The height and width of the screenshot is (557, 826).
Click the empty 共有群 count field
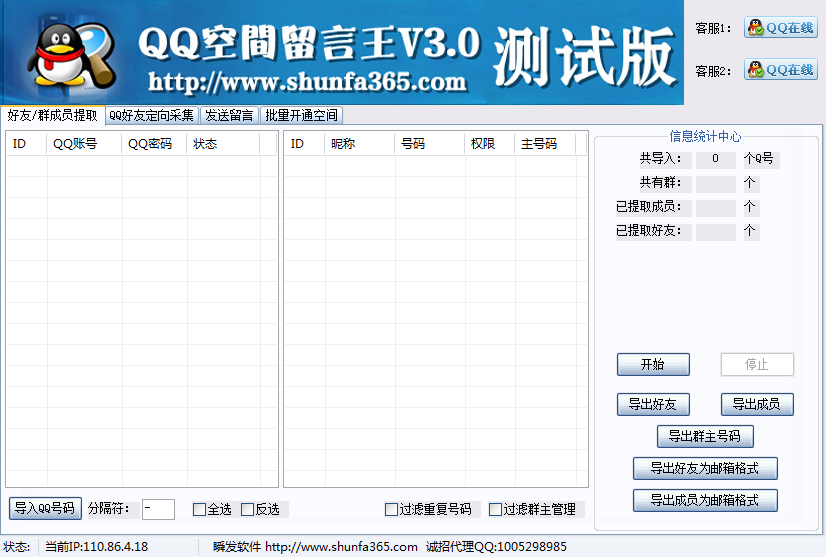pos(715,183)
